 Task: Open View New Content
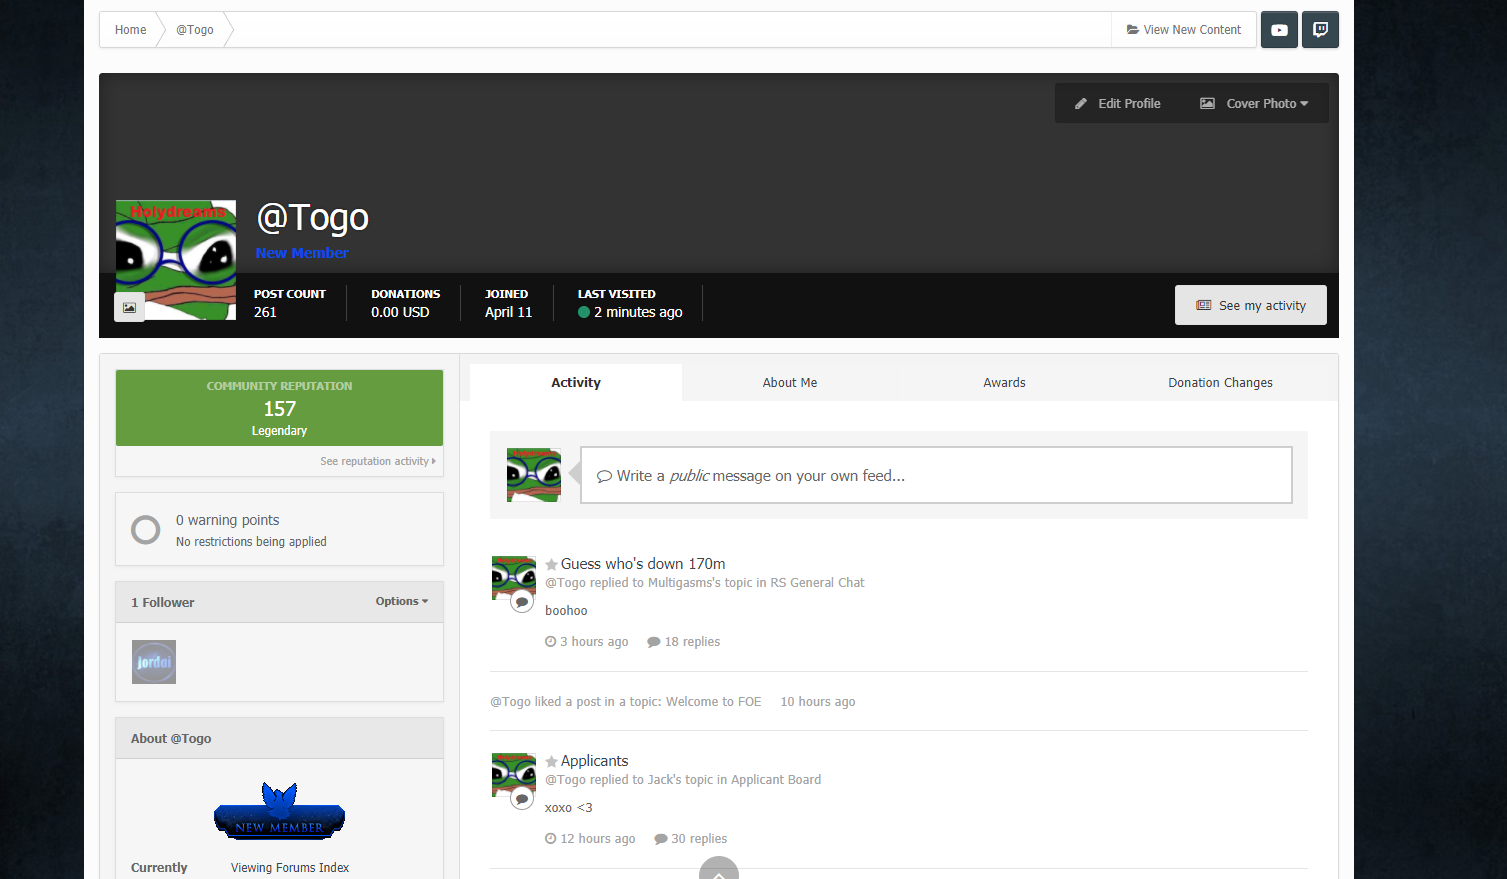[1184, 30]
